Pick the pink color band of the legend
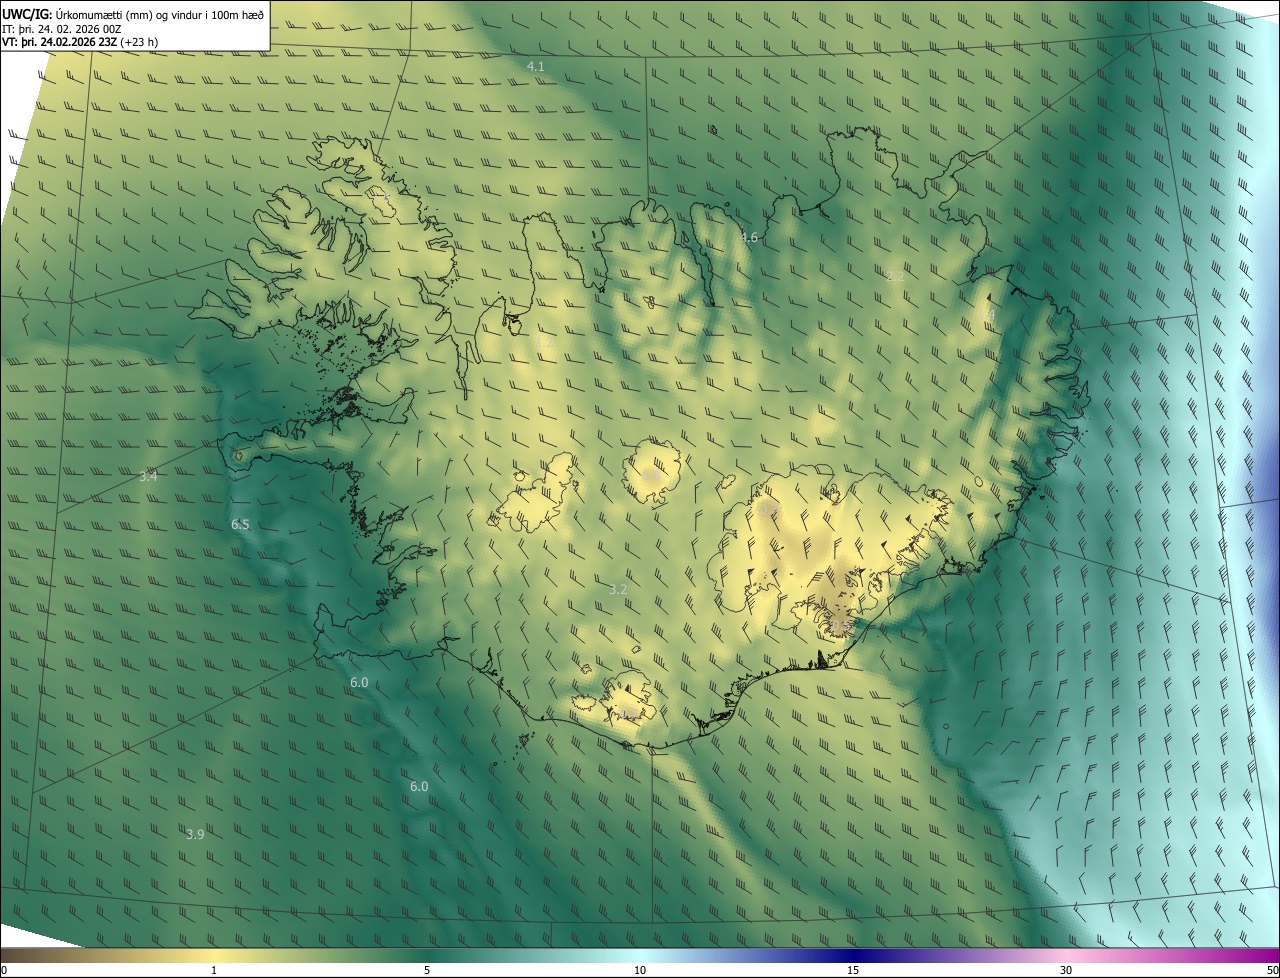 click(1066, 955)
